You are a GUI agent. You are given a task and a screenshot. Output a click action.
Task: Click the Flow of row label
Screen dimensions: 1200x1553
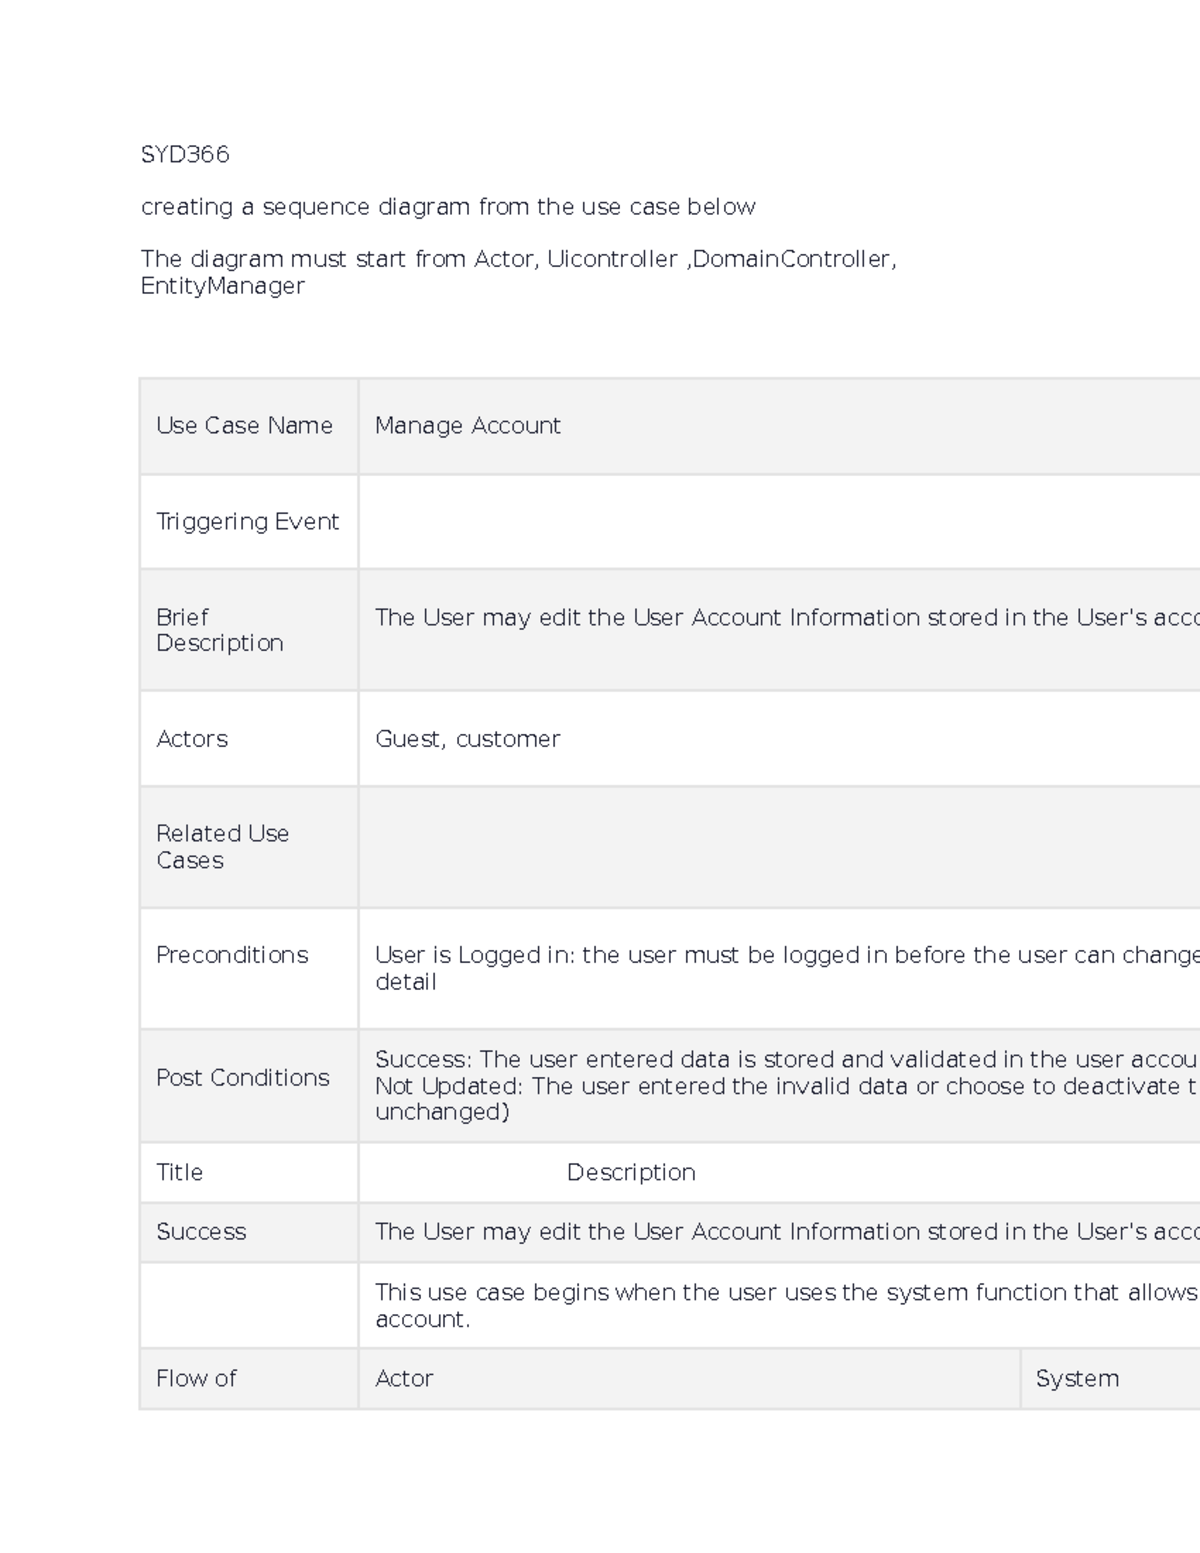tap(195, 1379)
